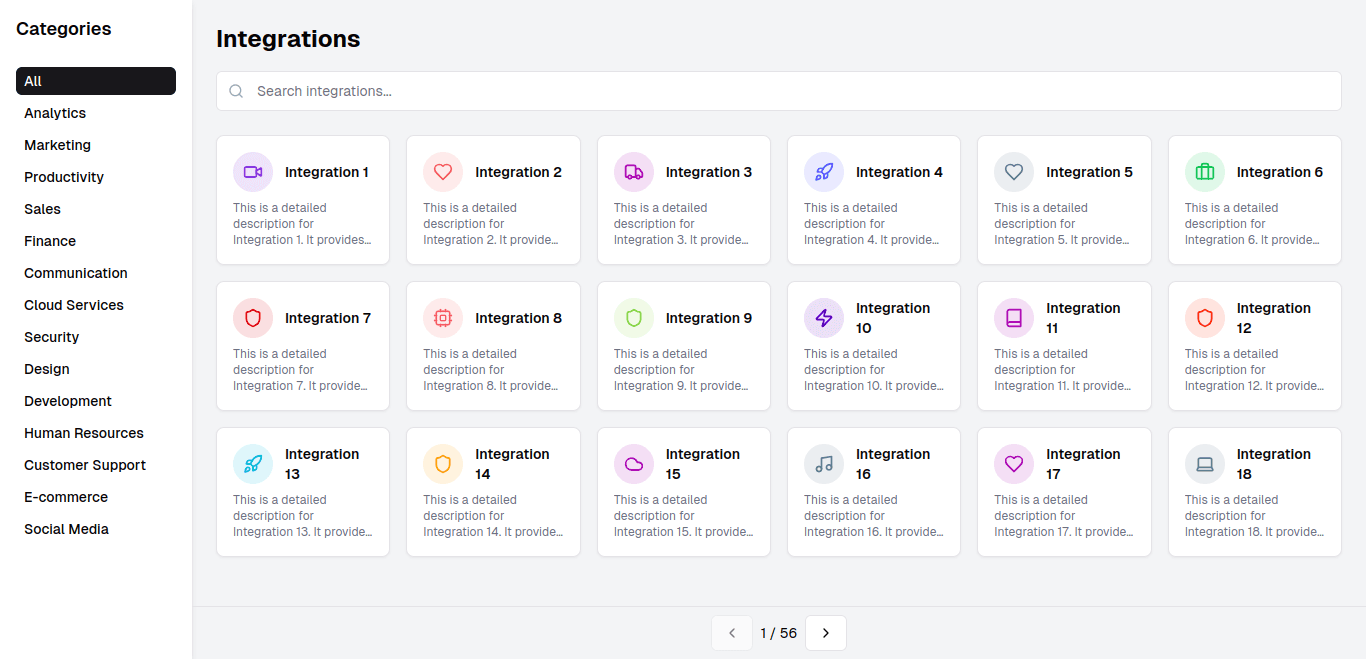Click the lightning bolt icon on Integration 10
The width and height of the screenshot is (1366, 659).
click(824, 318)
